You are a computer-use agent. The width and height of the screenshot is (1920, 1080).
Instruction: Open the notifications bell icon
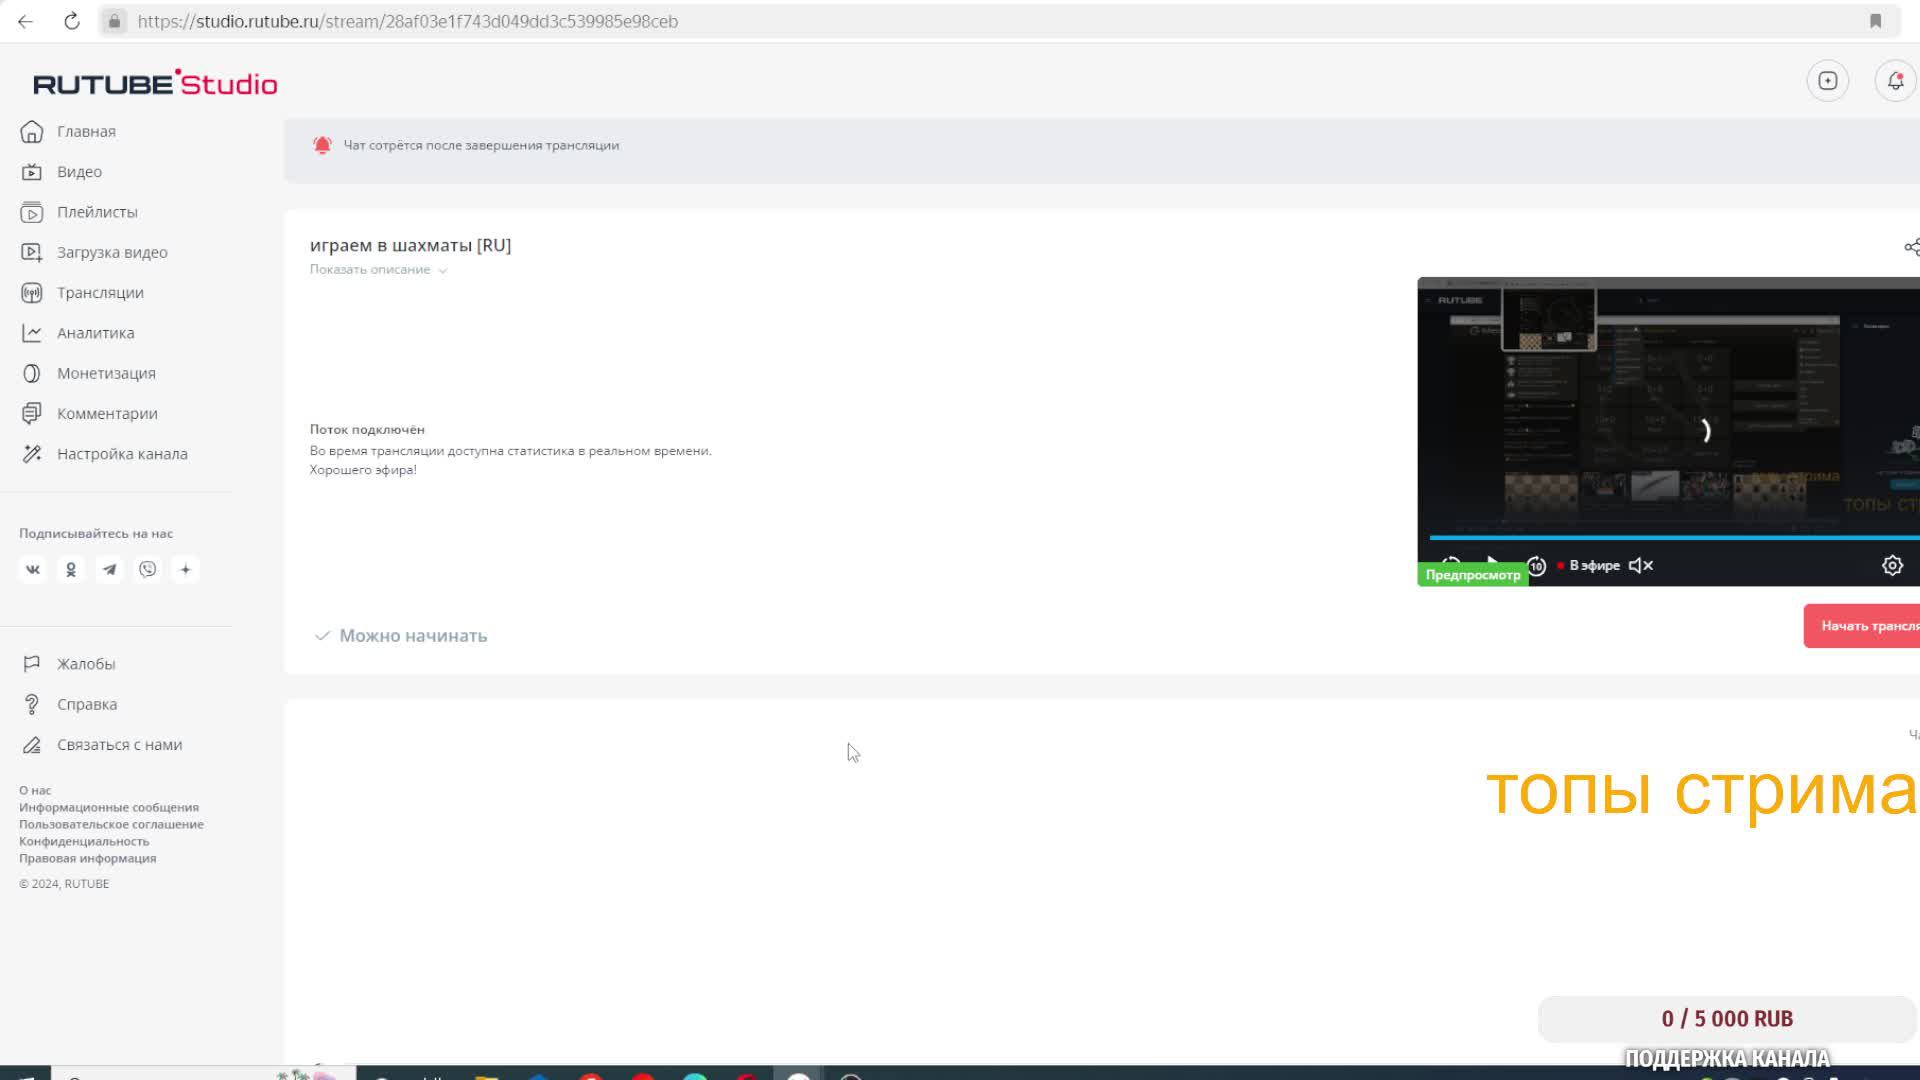tap(1895, 81)
